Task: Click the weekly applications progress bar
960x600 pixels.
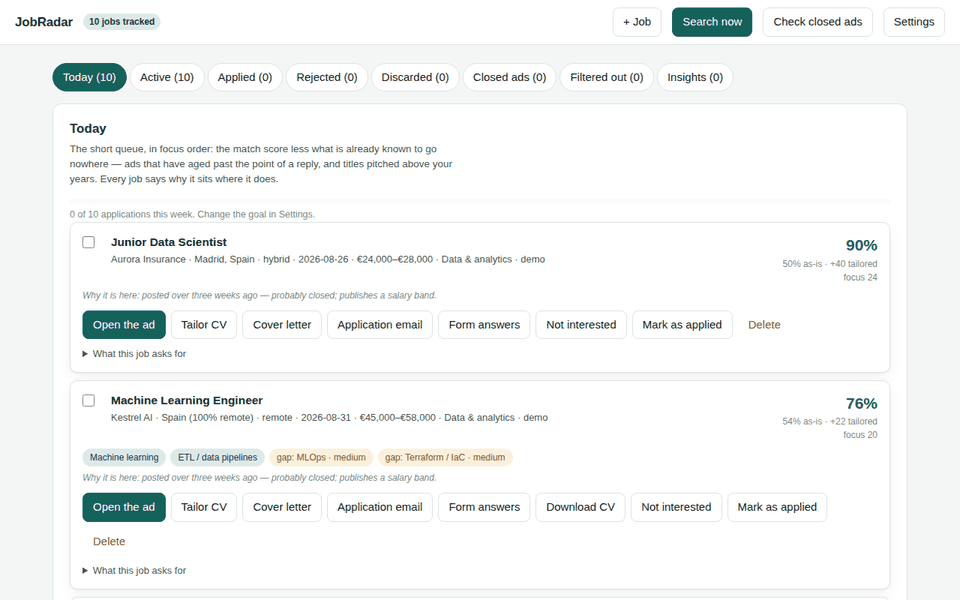Action: pos(479,201)
